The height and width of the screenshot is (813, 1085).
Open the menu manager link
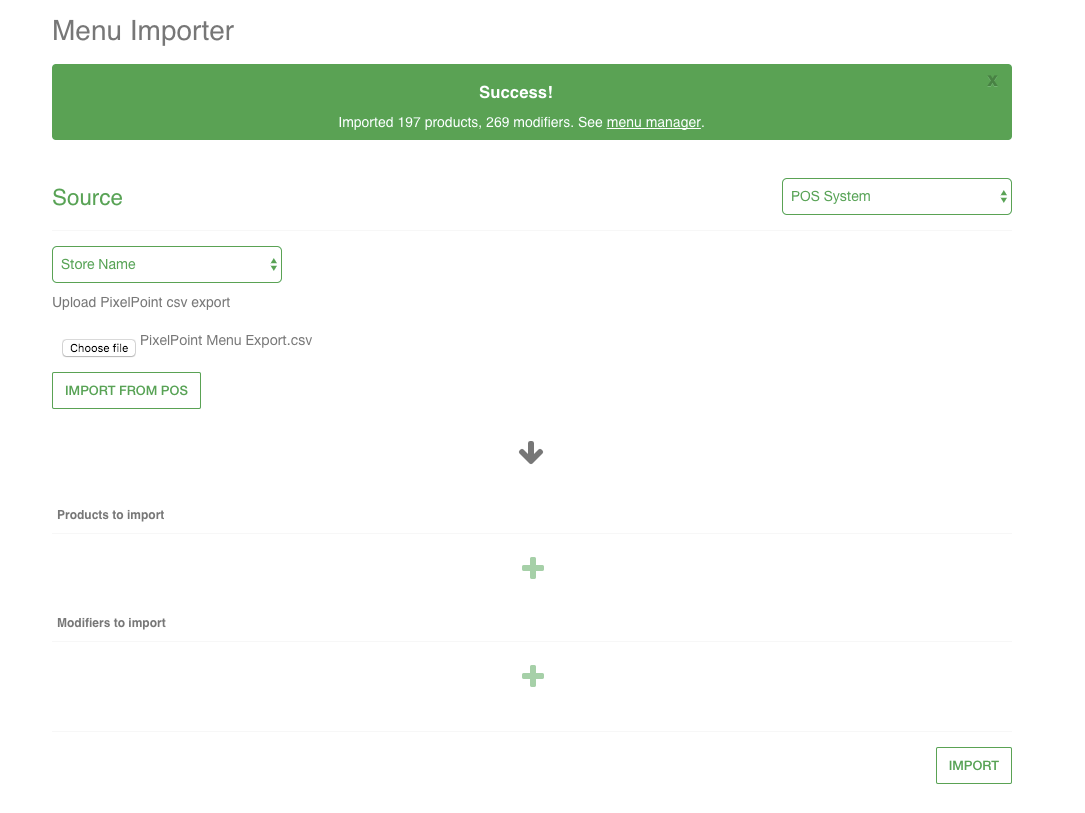pos(653,123)
